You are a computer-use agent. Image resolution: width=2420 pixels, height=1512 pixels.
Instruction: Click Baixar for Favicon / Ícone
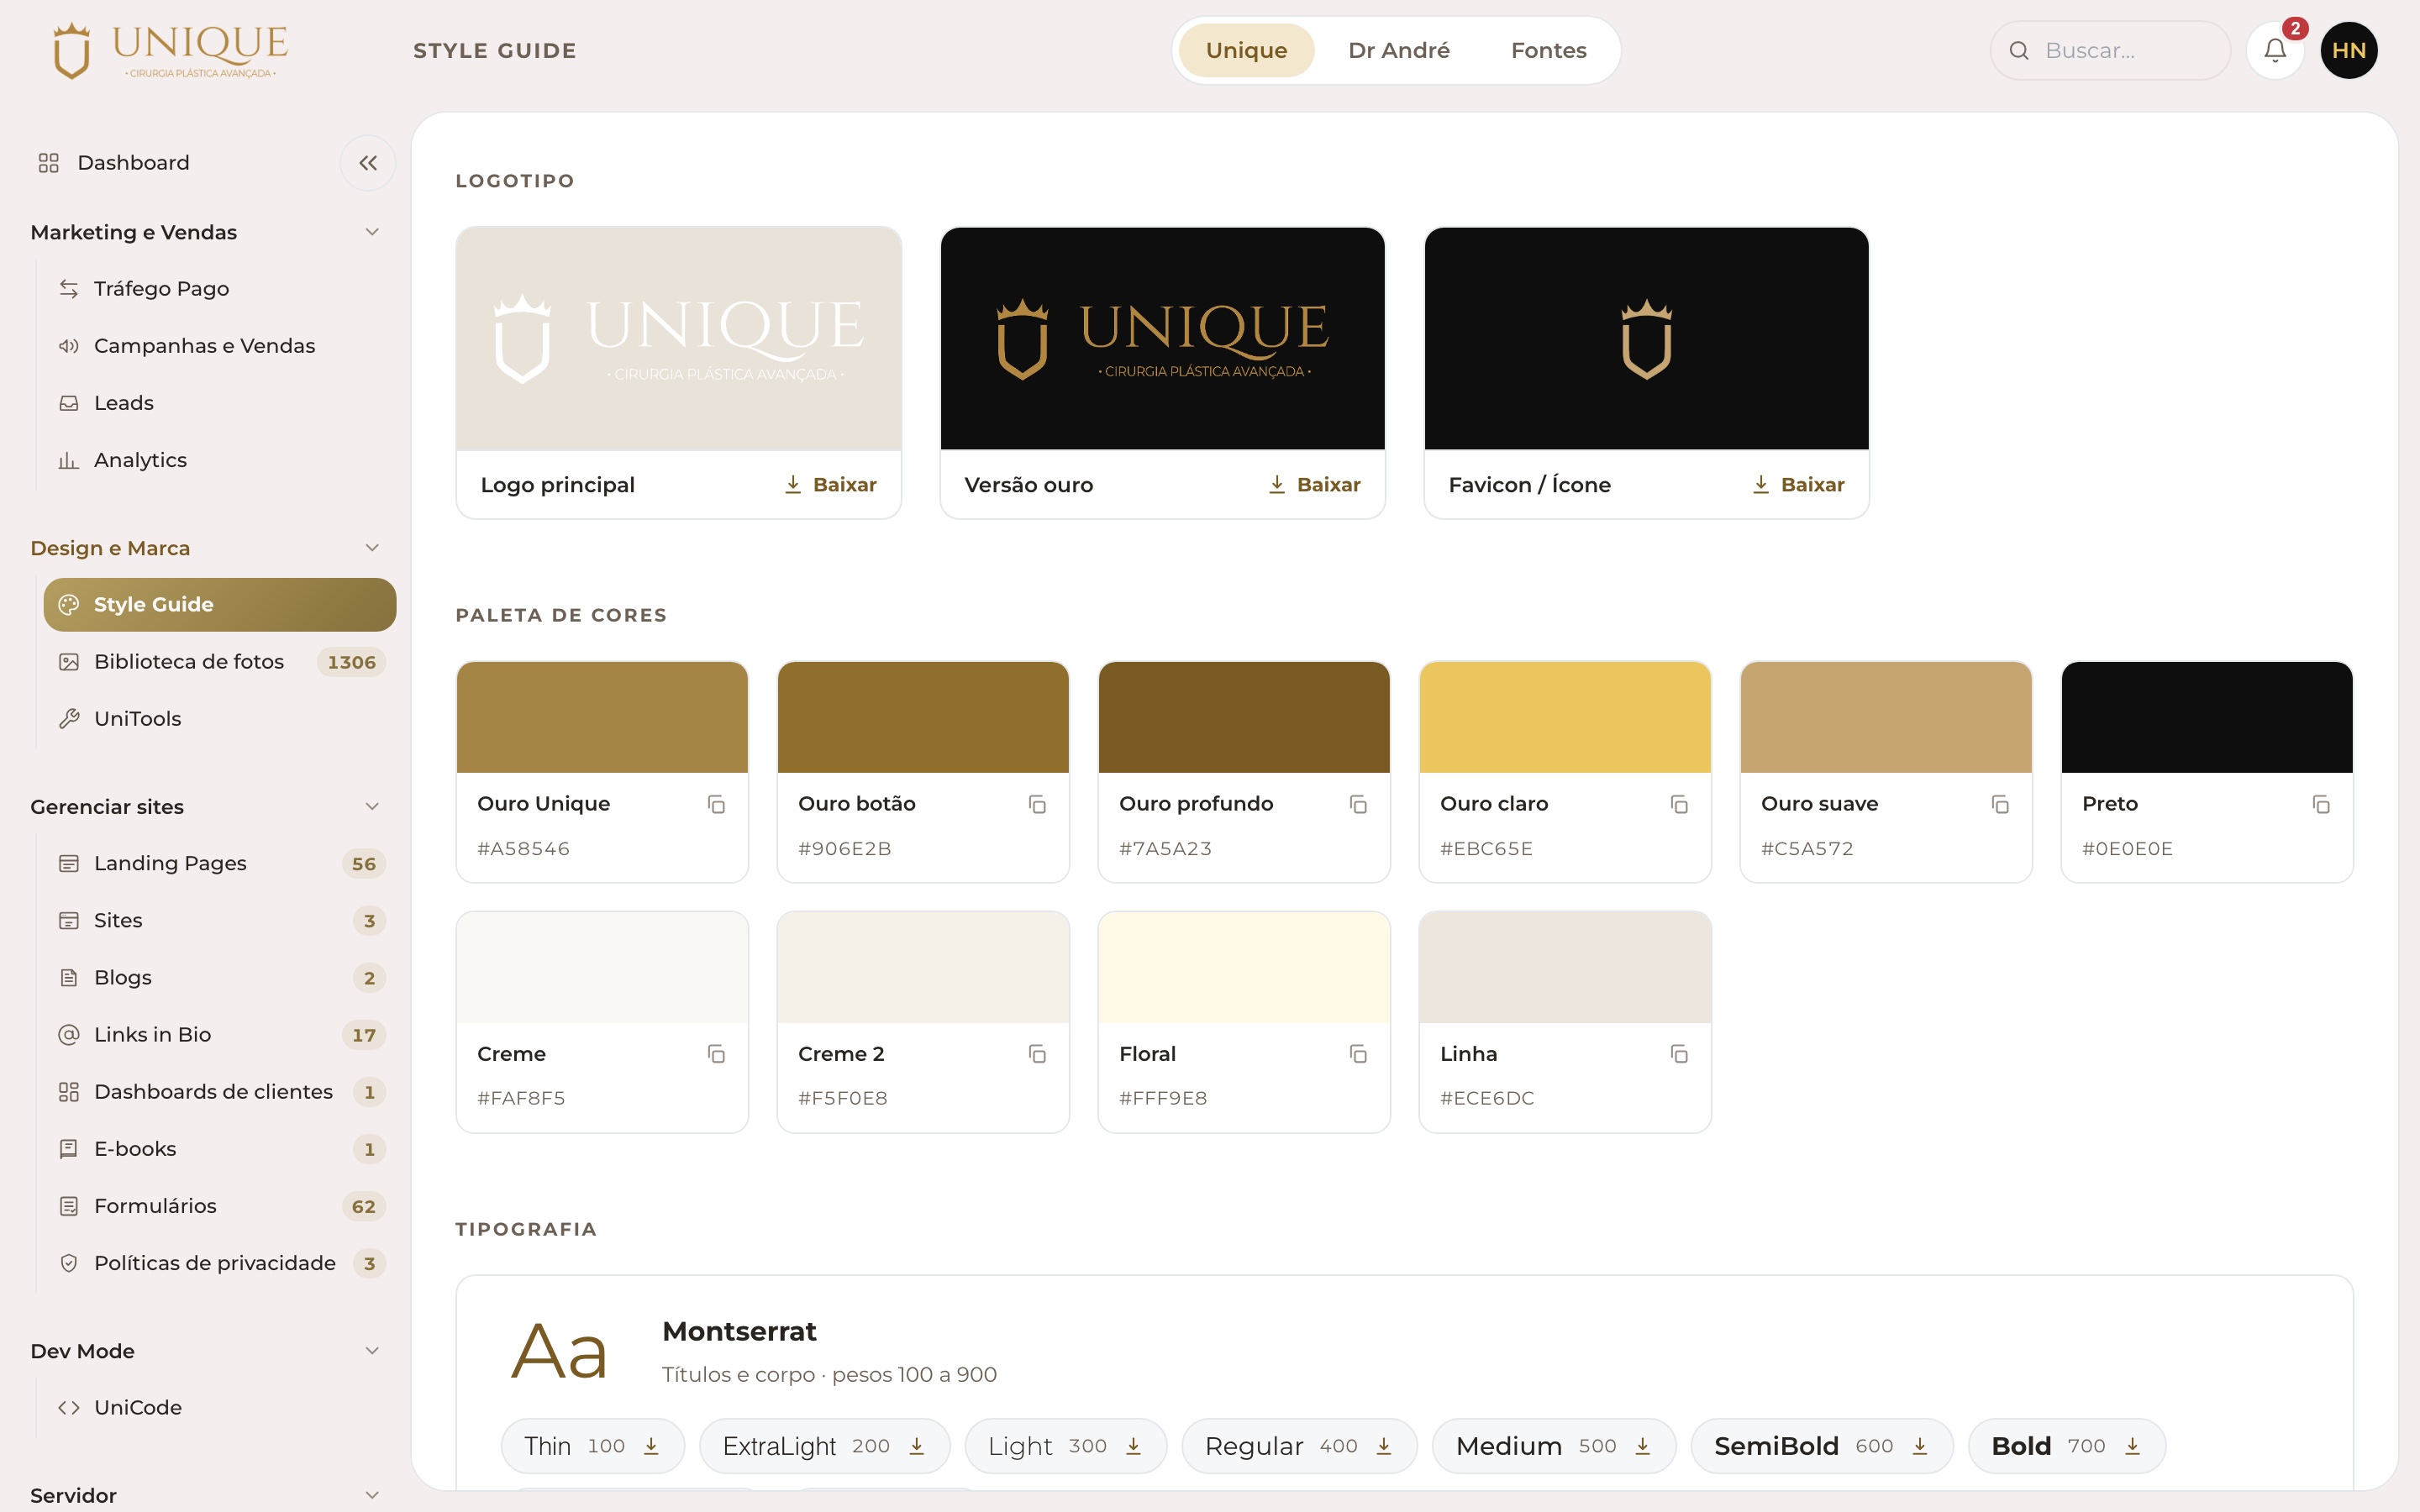click(x=1798, y=485)
